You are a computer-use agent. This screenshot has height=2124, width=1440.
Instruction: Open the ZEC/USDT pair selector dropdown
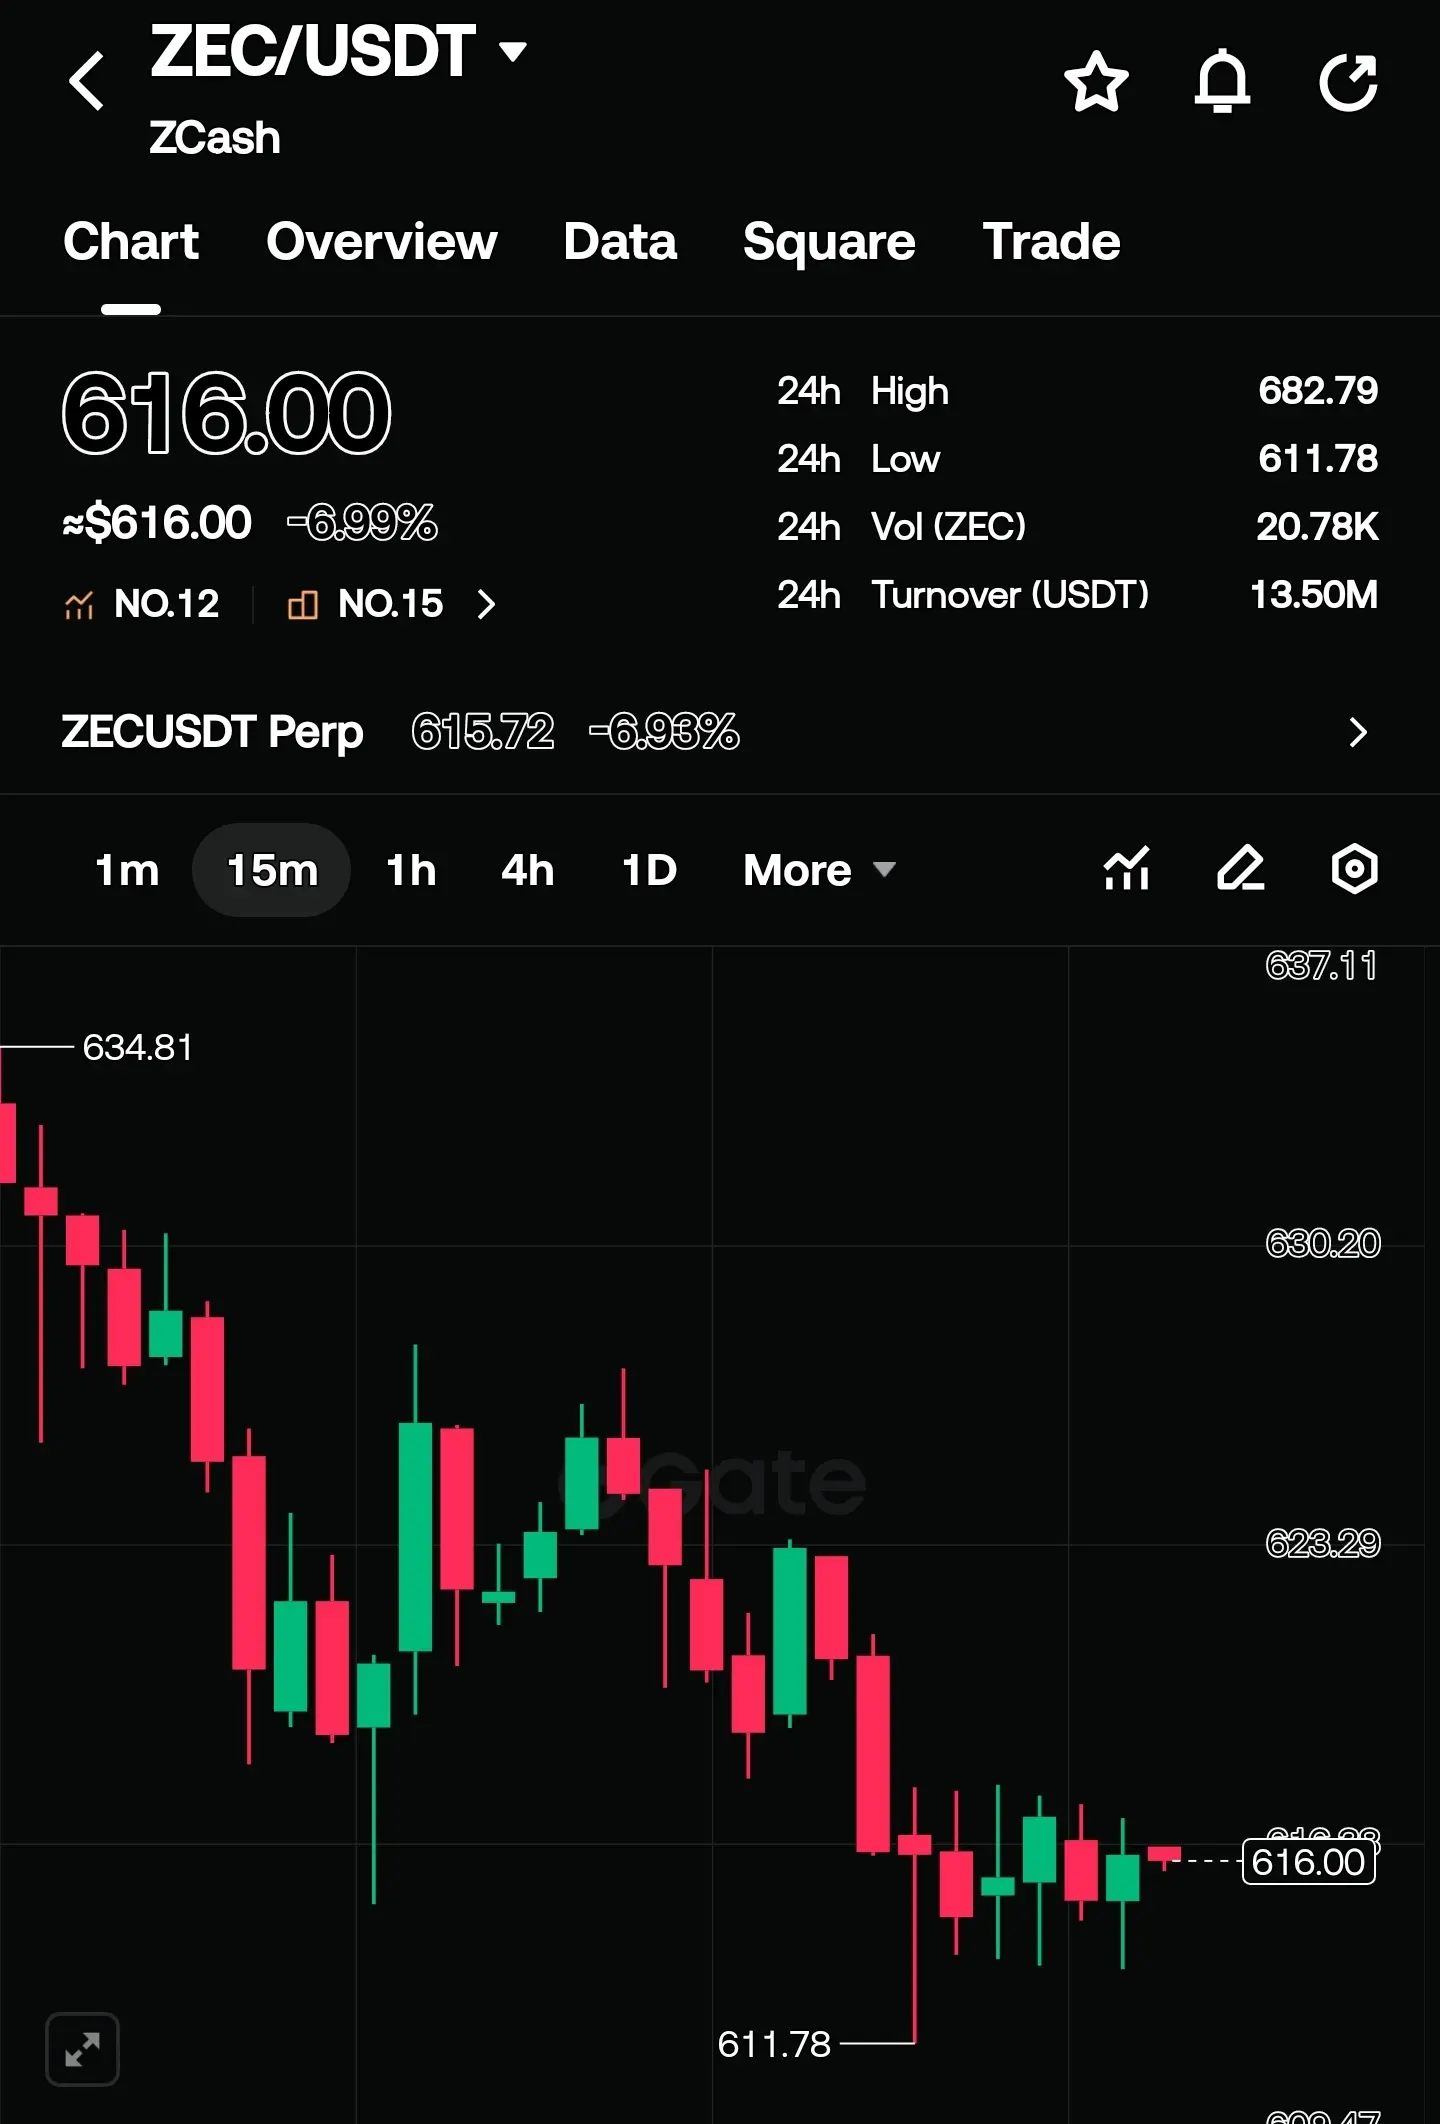pyautogui.click(x=338, y=51)
